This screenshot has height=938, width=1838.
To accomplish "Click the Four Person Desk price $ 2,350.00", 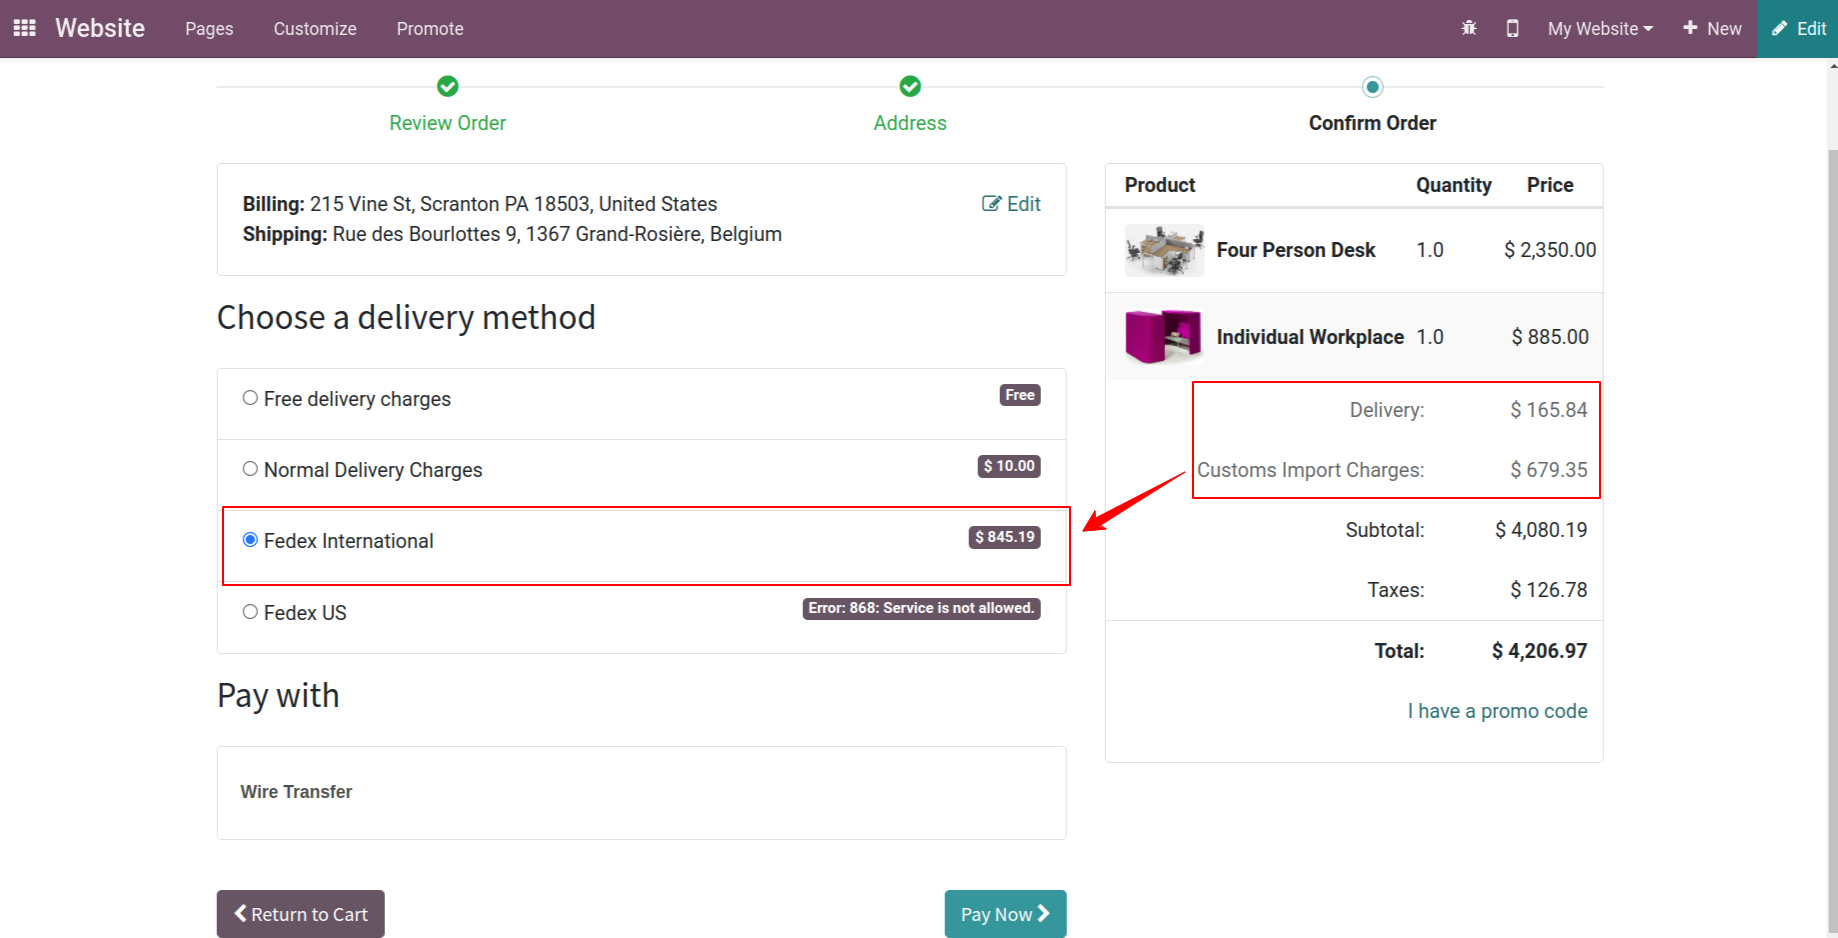I will pos(1550,250).
